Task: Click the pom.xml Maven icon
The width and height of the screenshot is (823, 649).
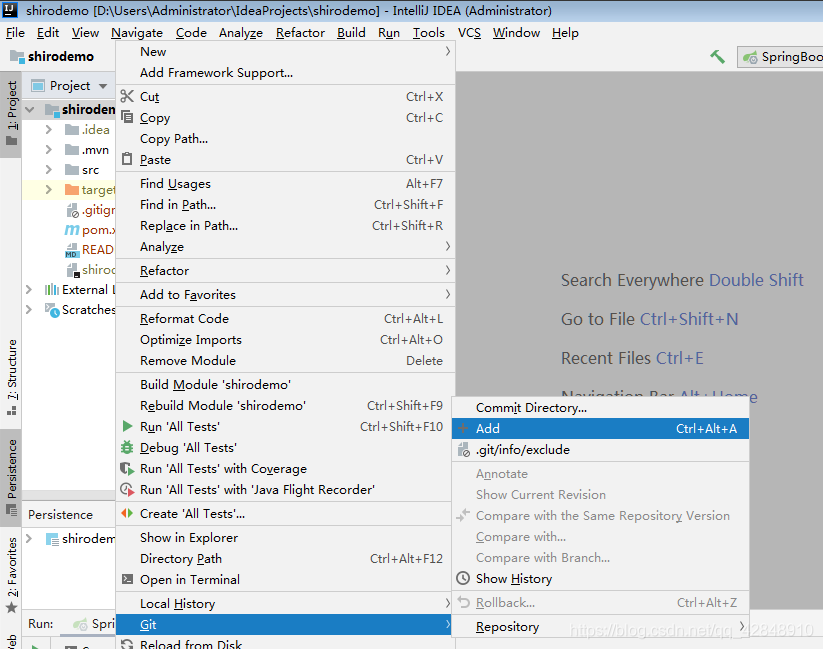Action: coord(72,230)
